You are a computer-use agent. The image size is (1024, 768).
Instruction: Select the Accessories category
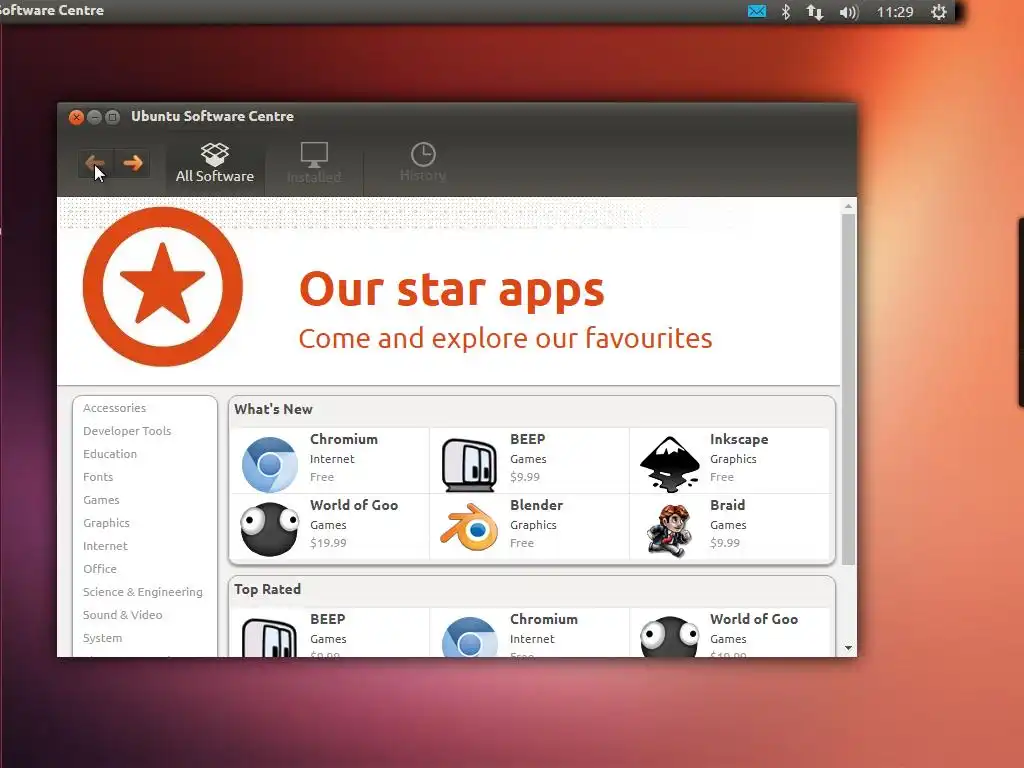(x=114, y=408)
